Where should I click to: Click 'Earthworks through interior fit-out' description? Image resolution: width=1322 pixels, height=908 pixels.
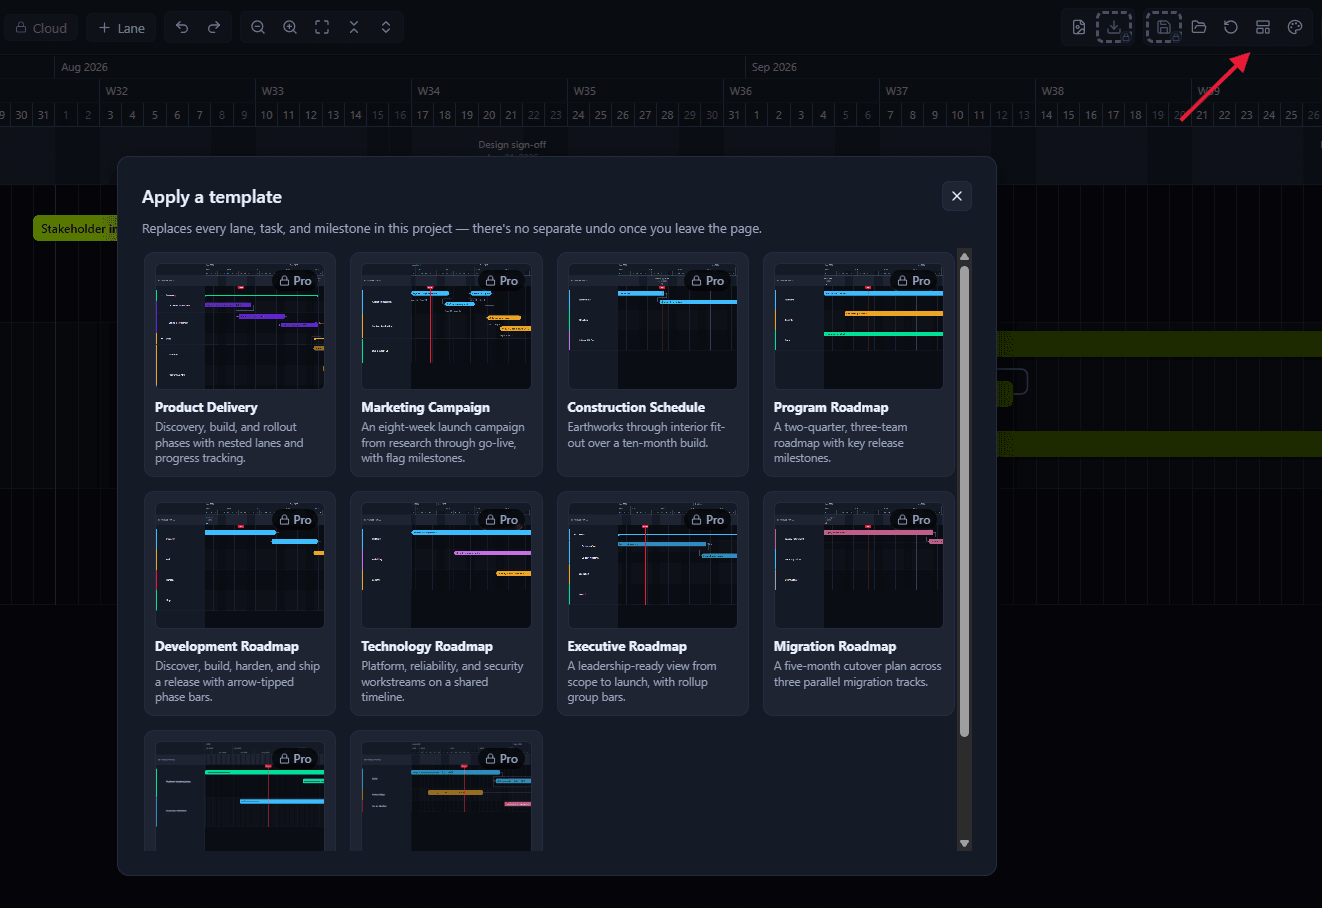tap(646, 435)
